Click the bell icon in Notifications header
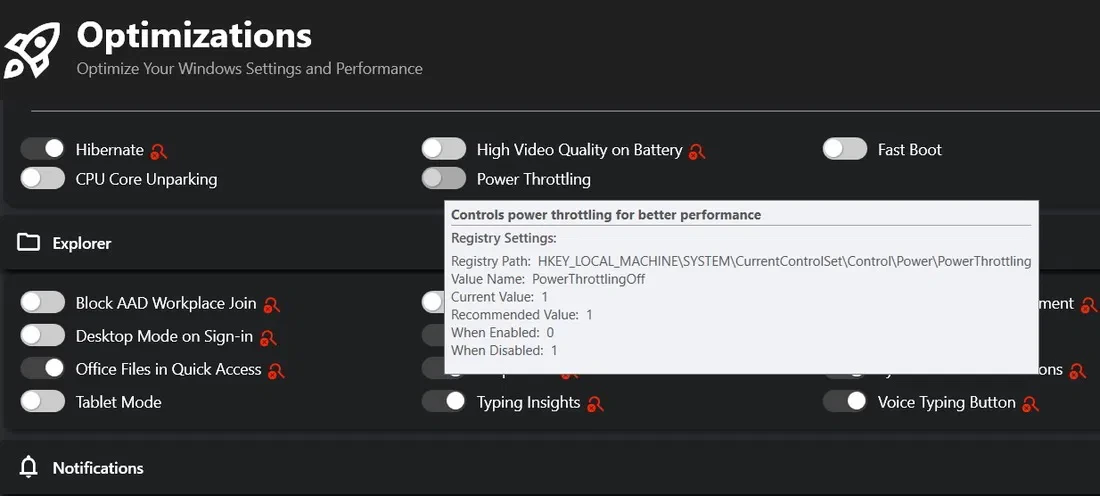The width and height of the screenshot is (1100, 496). [x=29, y=467]
